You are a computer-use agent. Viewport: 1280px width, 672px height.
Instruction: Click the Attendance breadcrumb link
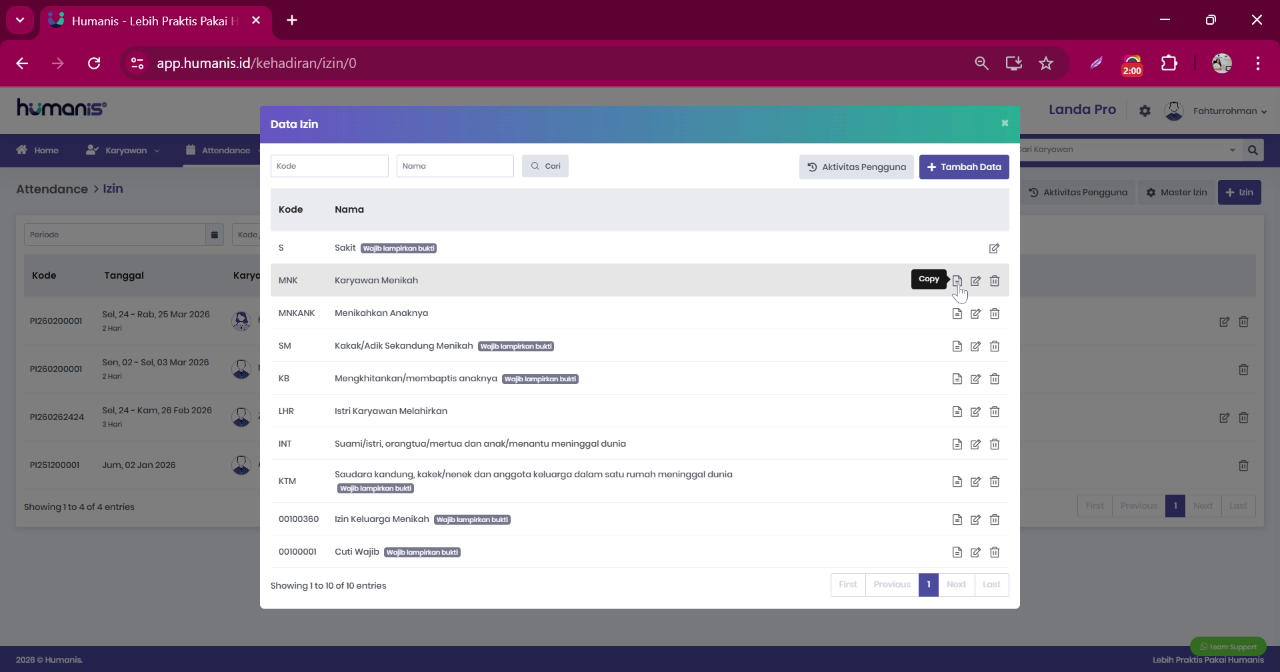52,189
